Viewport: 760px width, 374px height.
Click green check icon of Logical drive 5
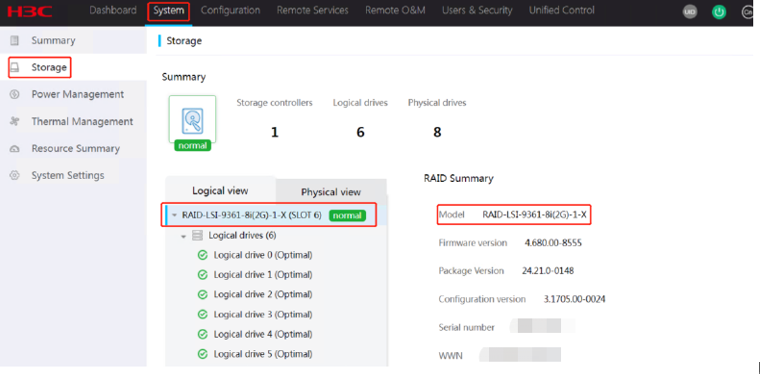coord(203,354)
